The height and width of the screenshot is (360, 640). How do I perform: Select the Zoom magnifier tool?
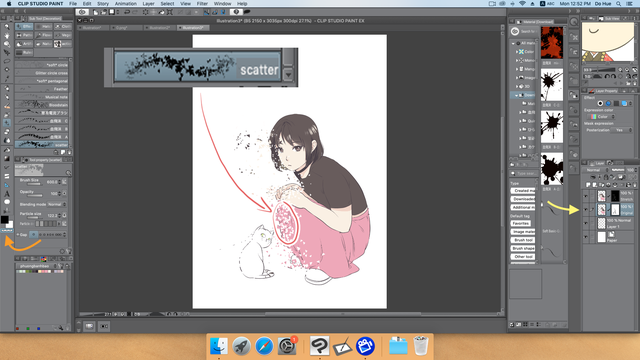(x=7, y=27)
